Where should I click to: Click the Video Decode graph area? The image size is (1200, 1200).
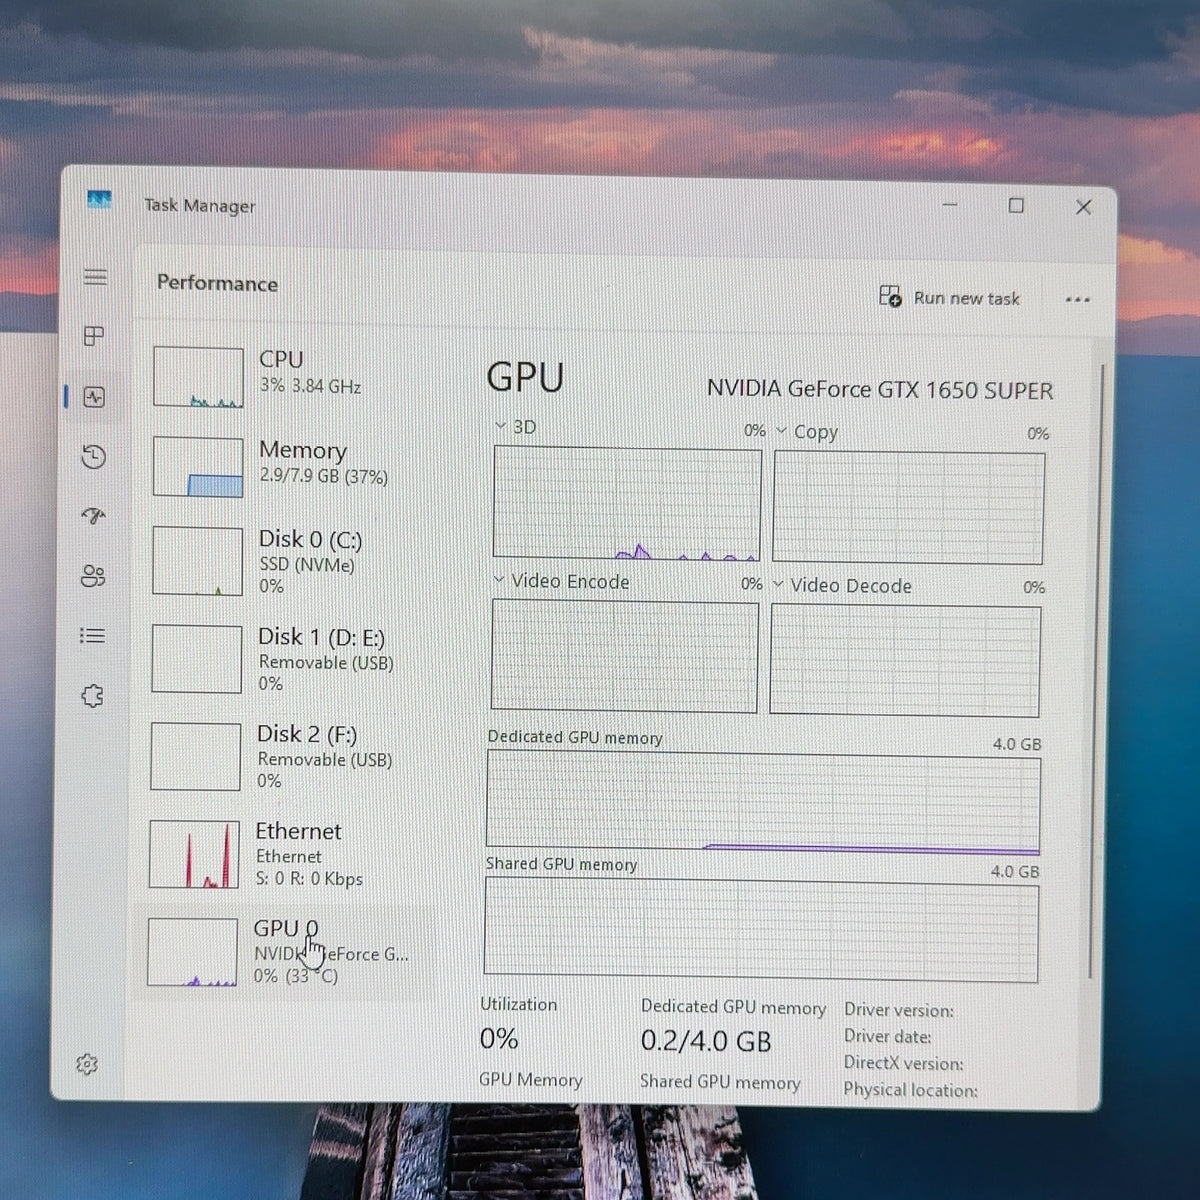pyautogui.click(x=905, y=660)
